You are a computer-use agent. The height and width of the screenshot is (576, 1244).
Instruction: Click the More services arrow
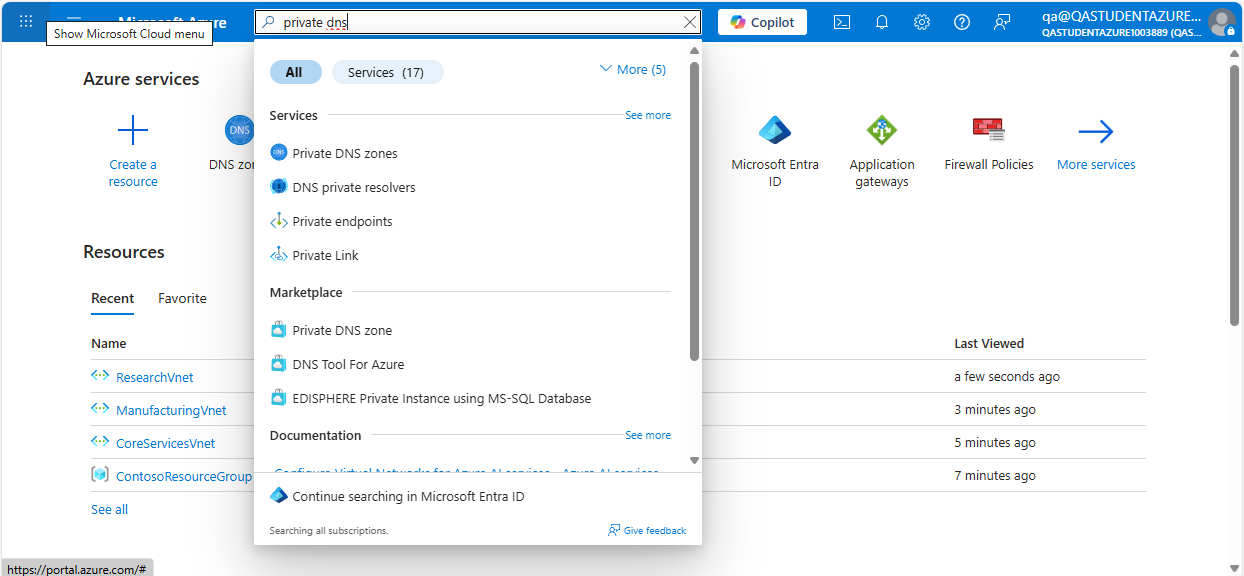pyautogui.click(x=1096, y=131)
